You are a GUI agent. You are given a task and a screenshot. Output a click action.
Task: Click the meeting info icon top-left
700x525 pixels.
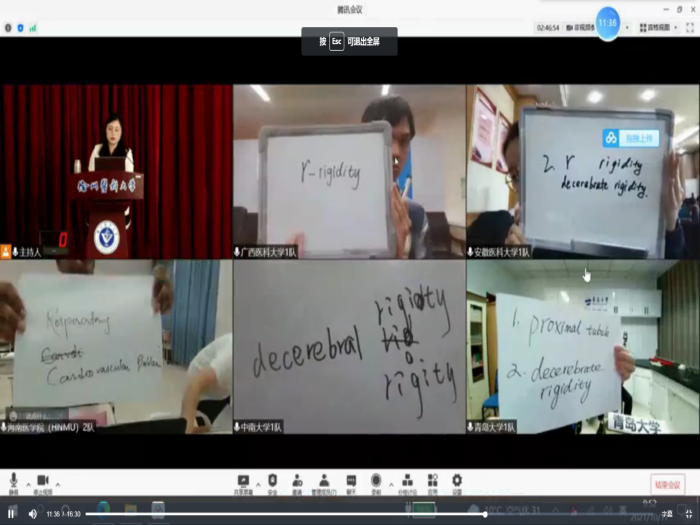tap(8, 28)
